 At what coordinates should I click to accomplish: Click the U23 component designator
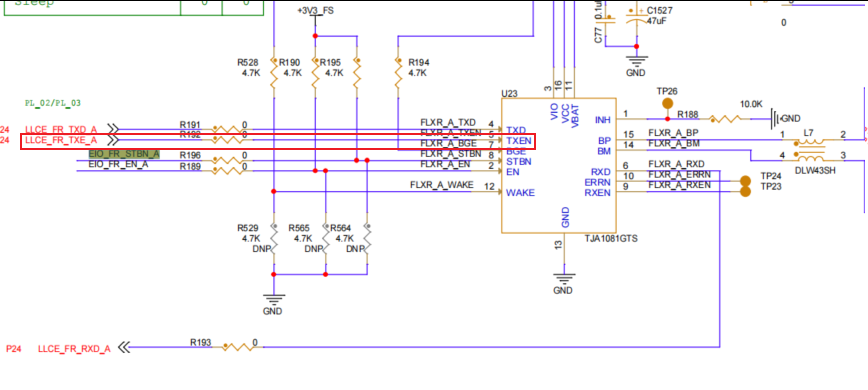(x=509, y=94)
